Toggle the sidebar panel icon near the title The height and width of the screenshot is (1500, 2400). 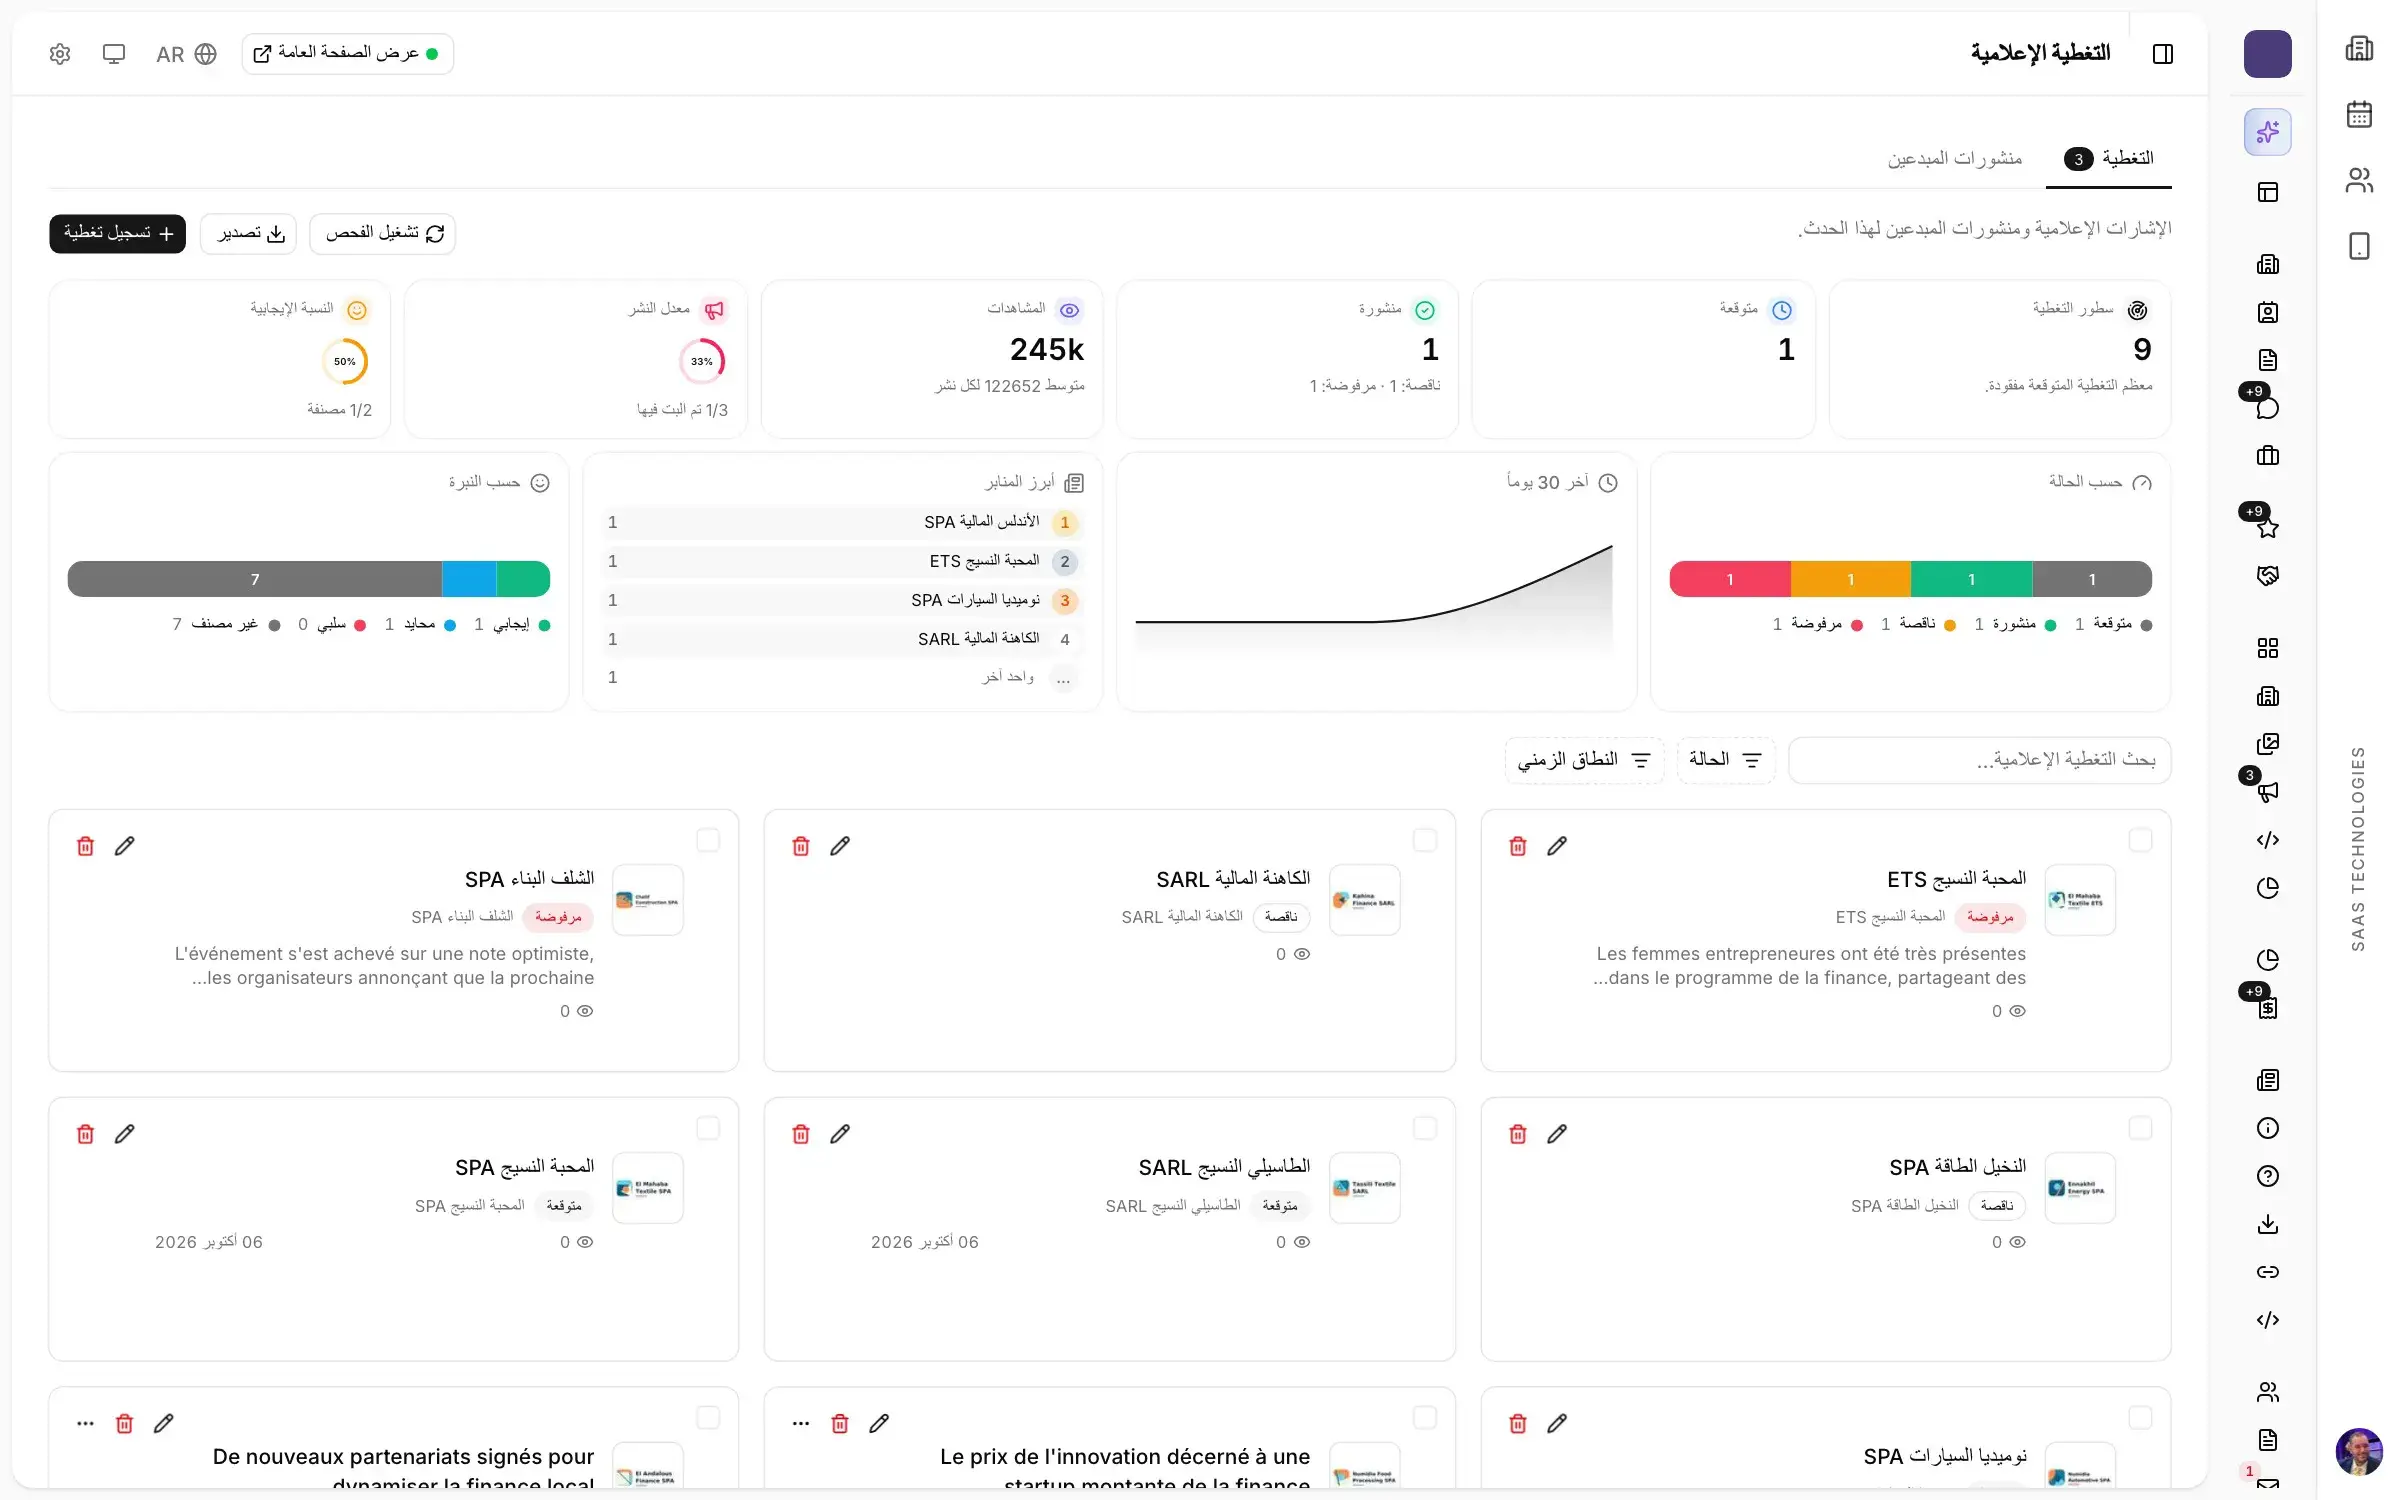2162,54
